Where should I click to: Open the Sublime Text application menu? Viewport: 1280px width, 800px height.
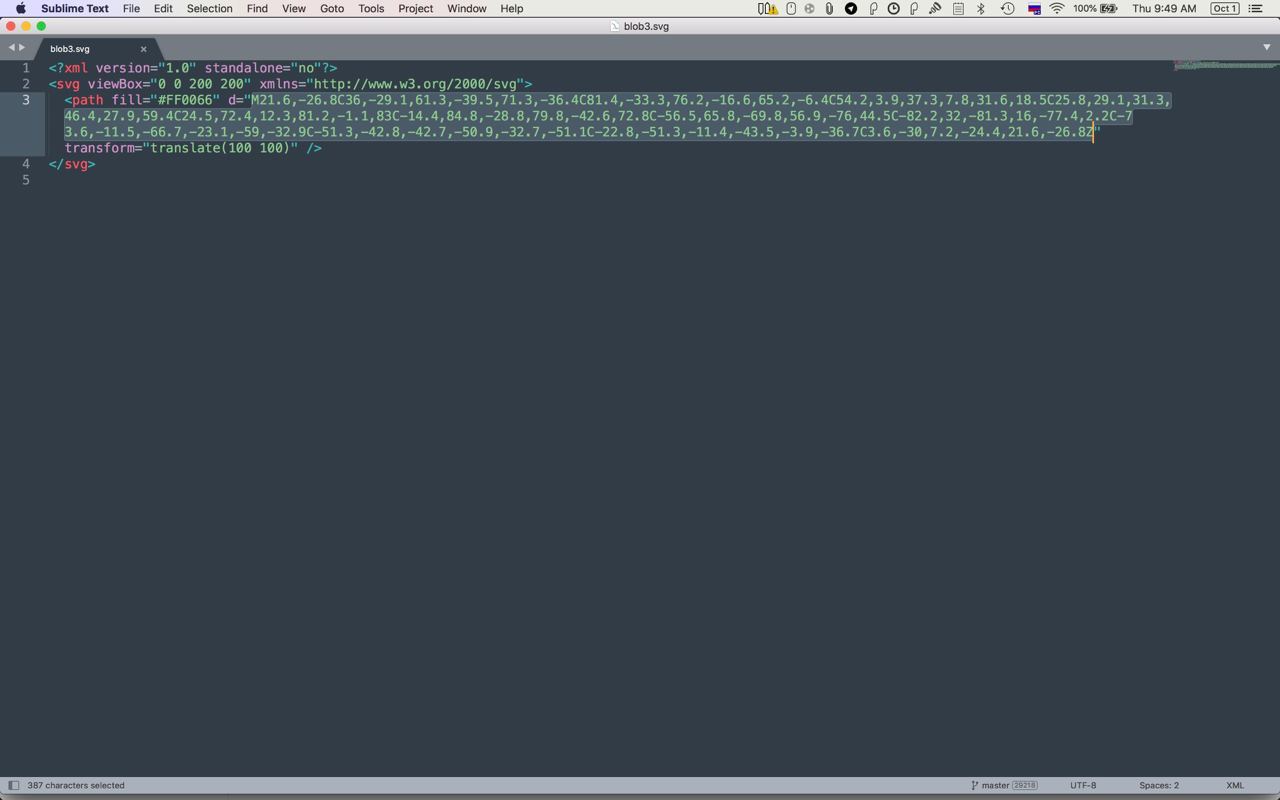tap(75, 8)
